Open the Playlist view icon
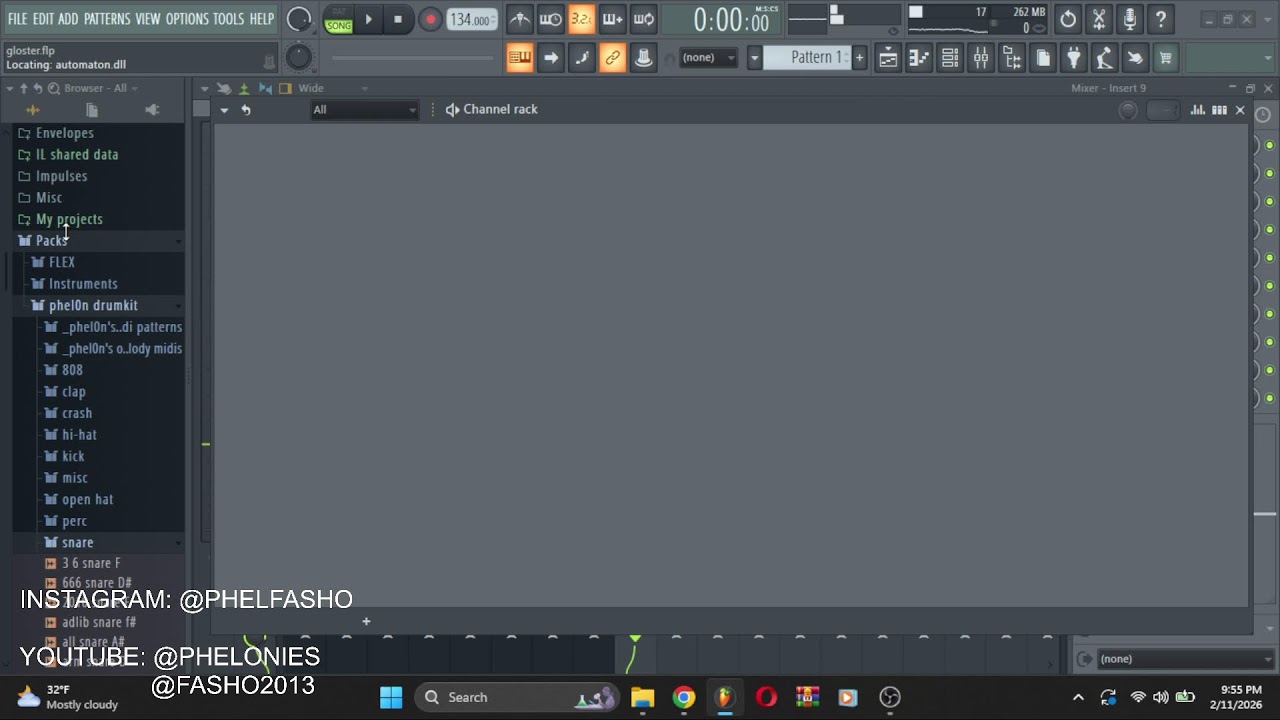 point(888,58)
